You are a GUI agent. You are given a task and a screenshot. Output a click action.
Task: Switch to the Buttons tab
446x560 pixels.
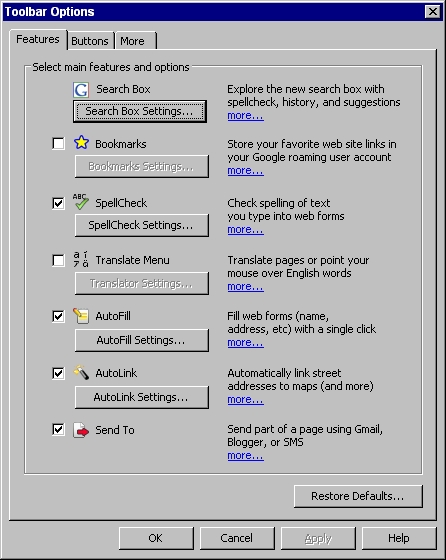pyautogui.click(x=90, y=41)
